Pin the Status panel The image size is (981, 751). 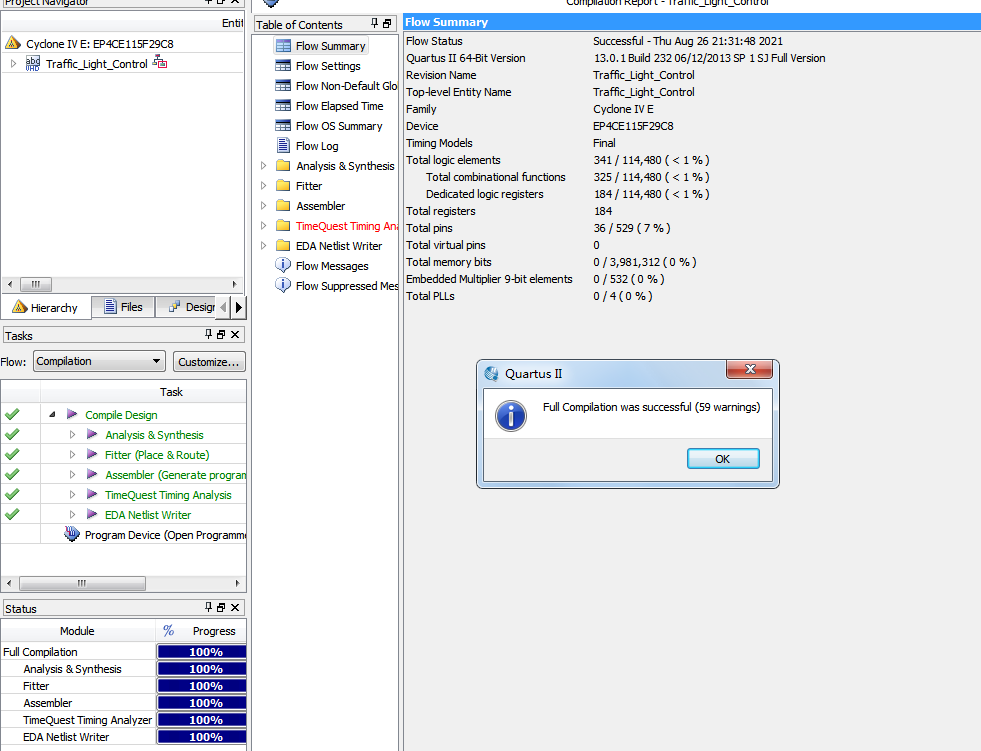click(x=208, y=607)
